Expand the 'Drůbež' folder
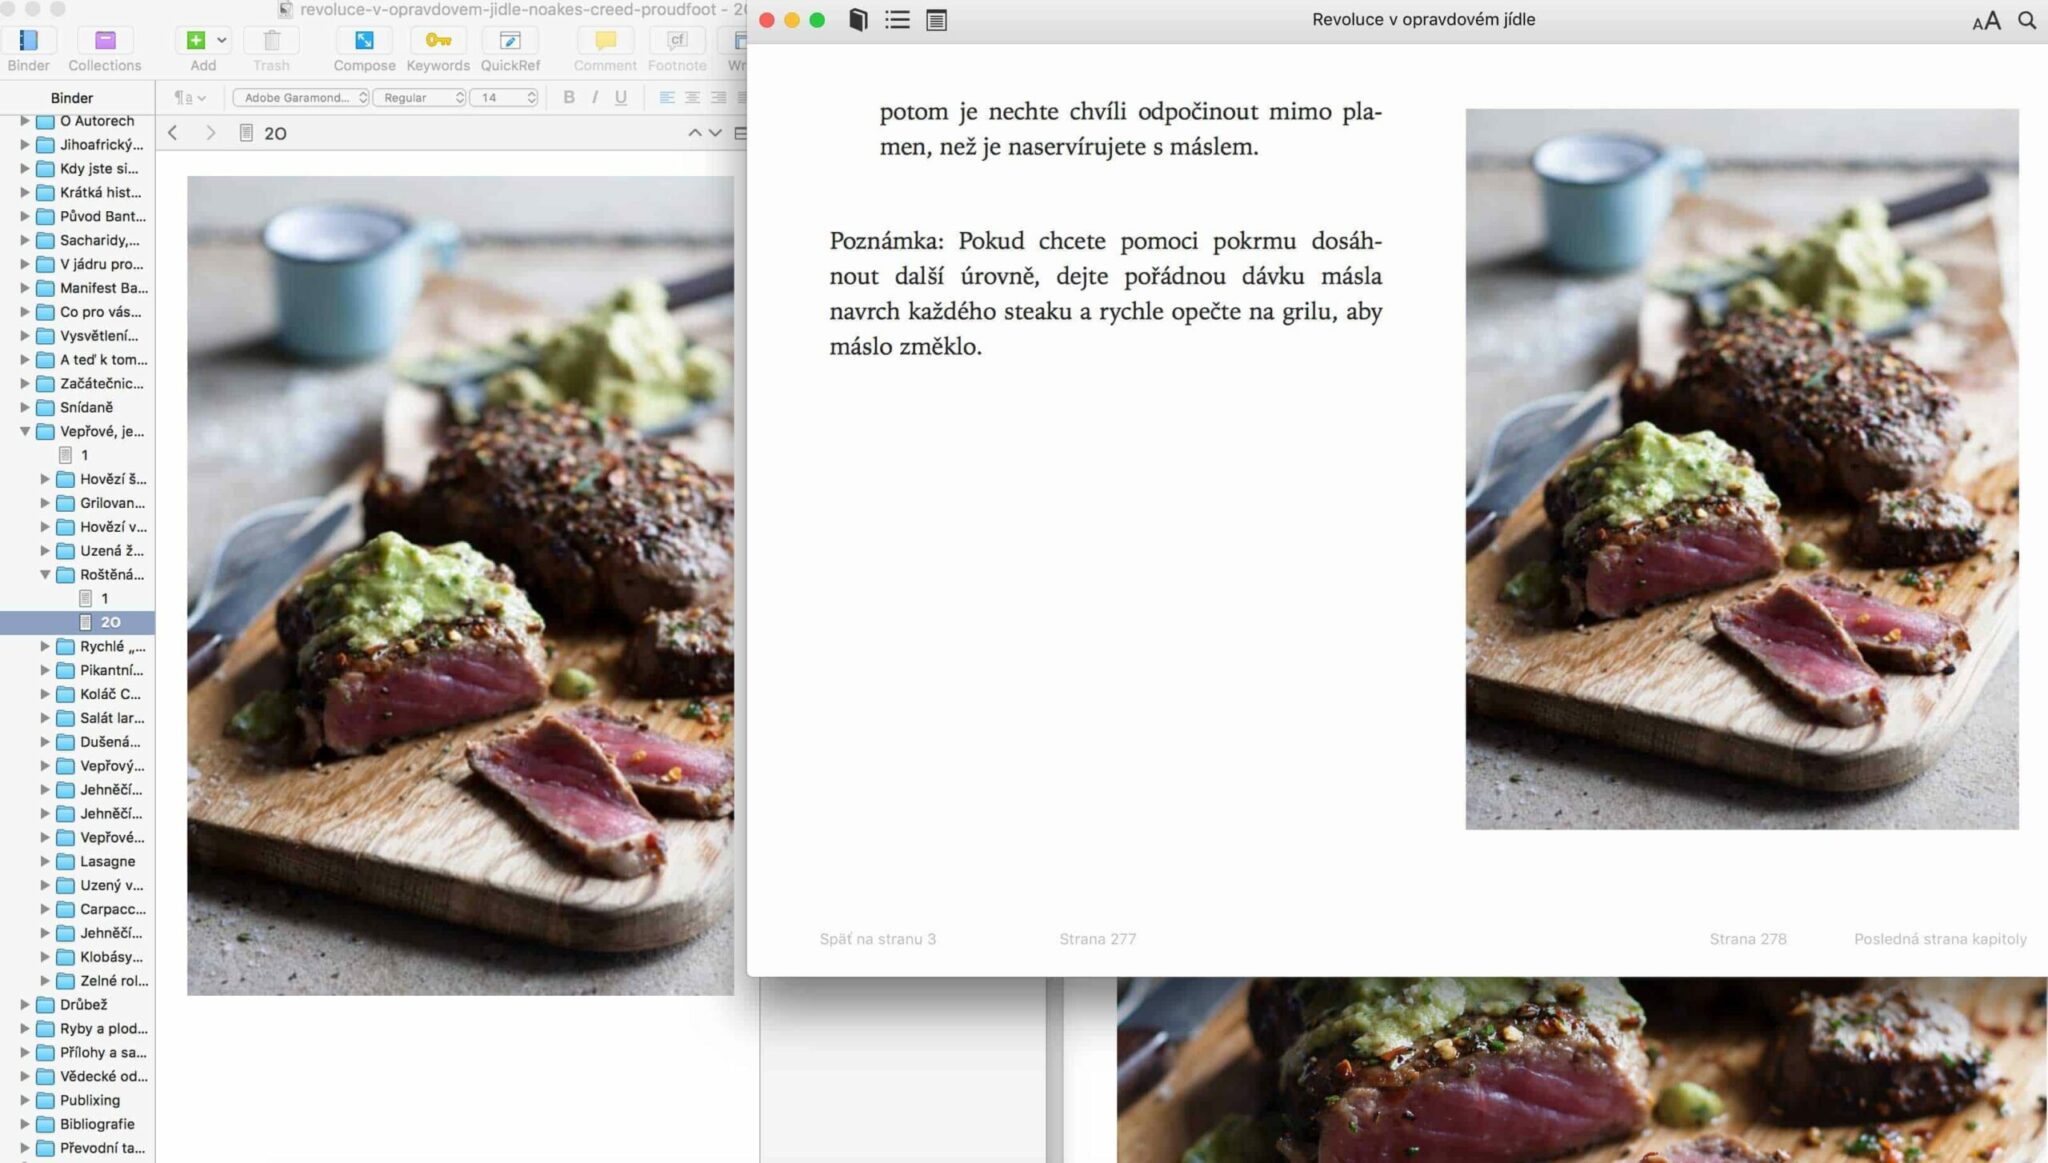 (x=25, y=1005)
